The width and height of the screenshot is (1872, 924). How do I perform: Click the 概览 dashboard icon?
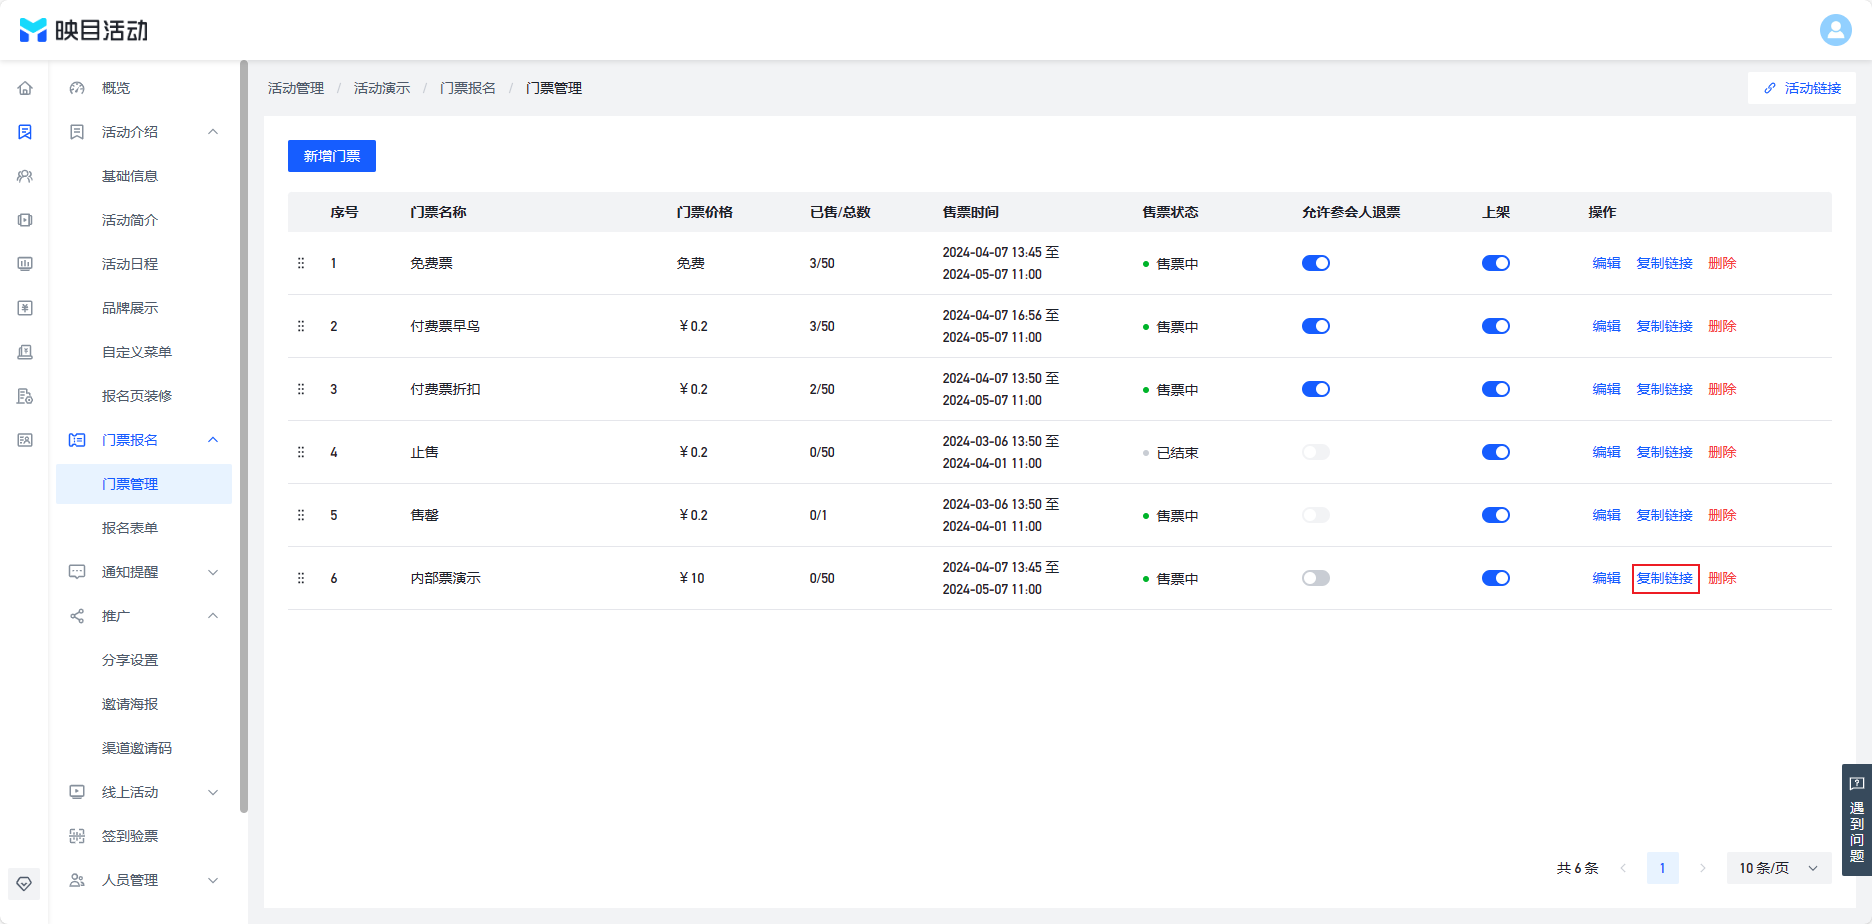tap(77, 88)
